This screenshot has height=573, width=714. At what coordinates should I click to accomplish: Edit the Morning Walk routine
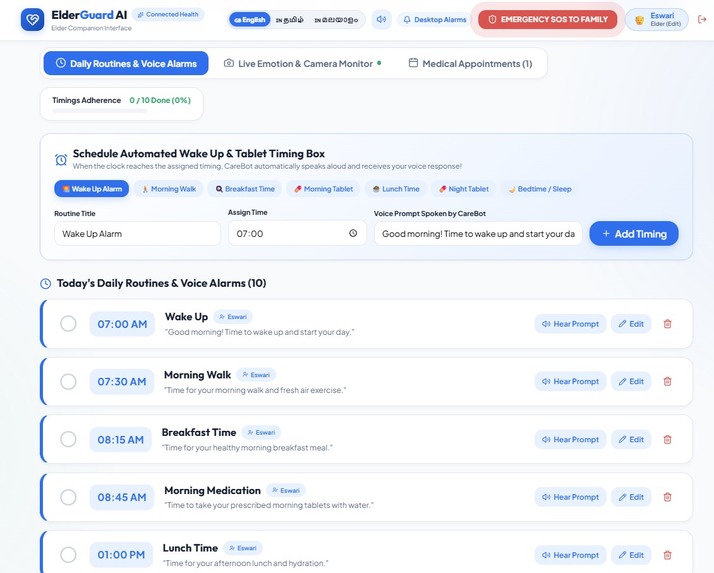(x=631, y=381)
